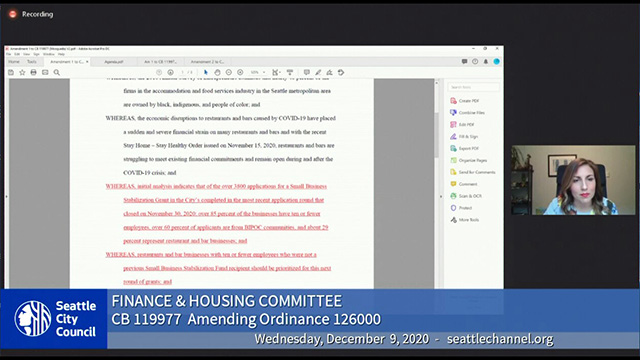Choose the Selection arrow tool

point(206,72)
